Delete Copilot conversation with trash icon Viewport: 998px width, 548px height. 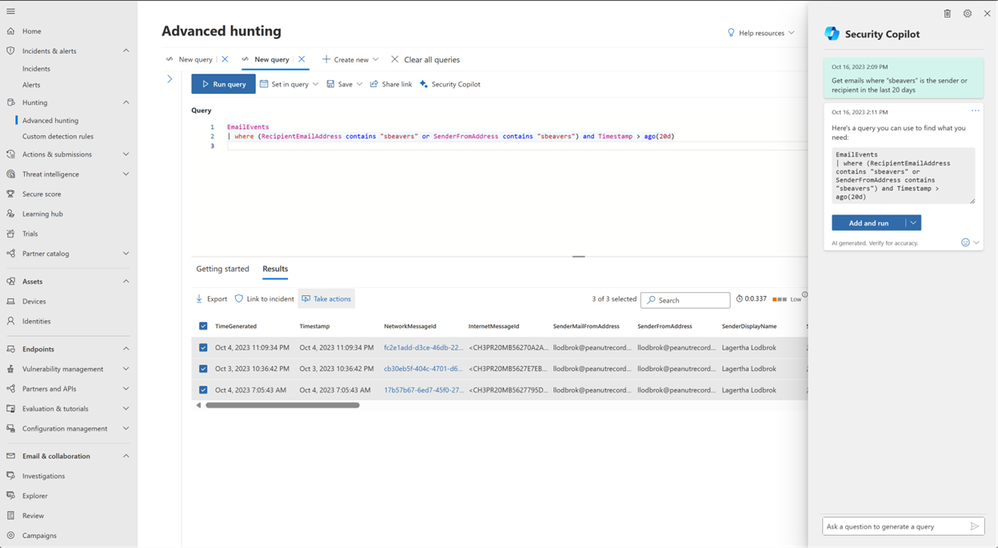(947, 13)
